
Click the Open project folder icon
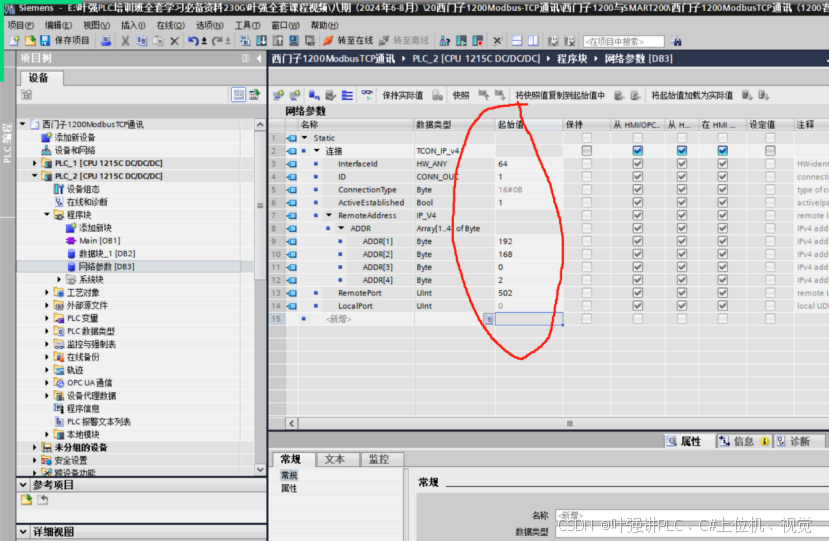coord(30,41)
